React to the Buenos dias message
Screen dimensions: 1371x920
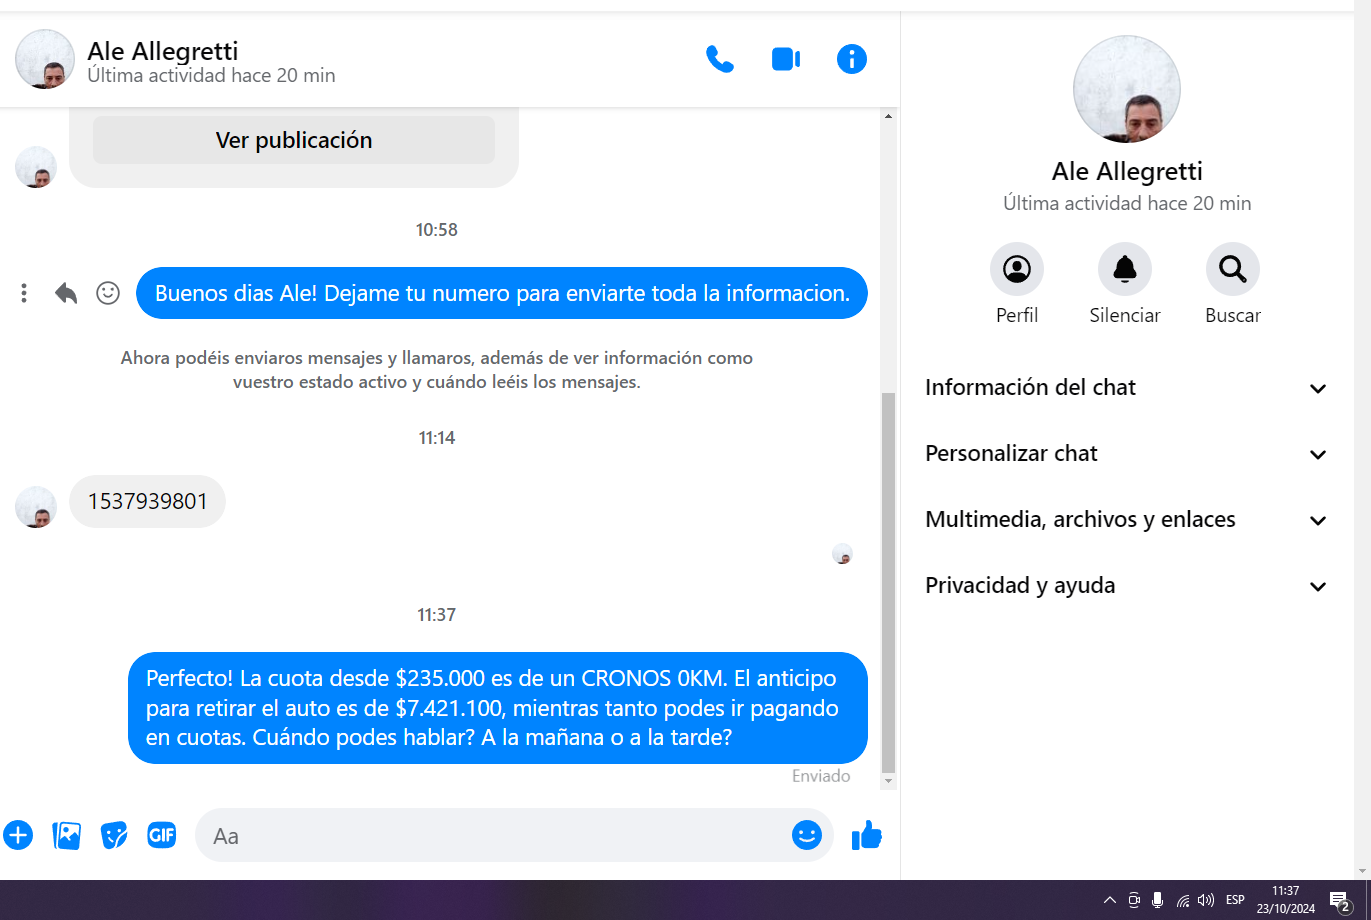click(x=108, y=293)
